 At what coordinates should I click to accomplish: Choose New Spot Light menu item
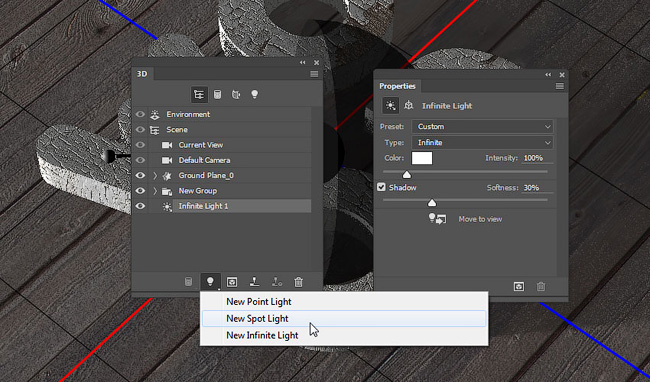(x=344, y=318)
